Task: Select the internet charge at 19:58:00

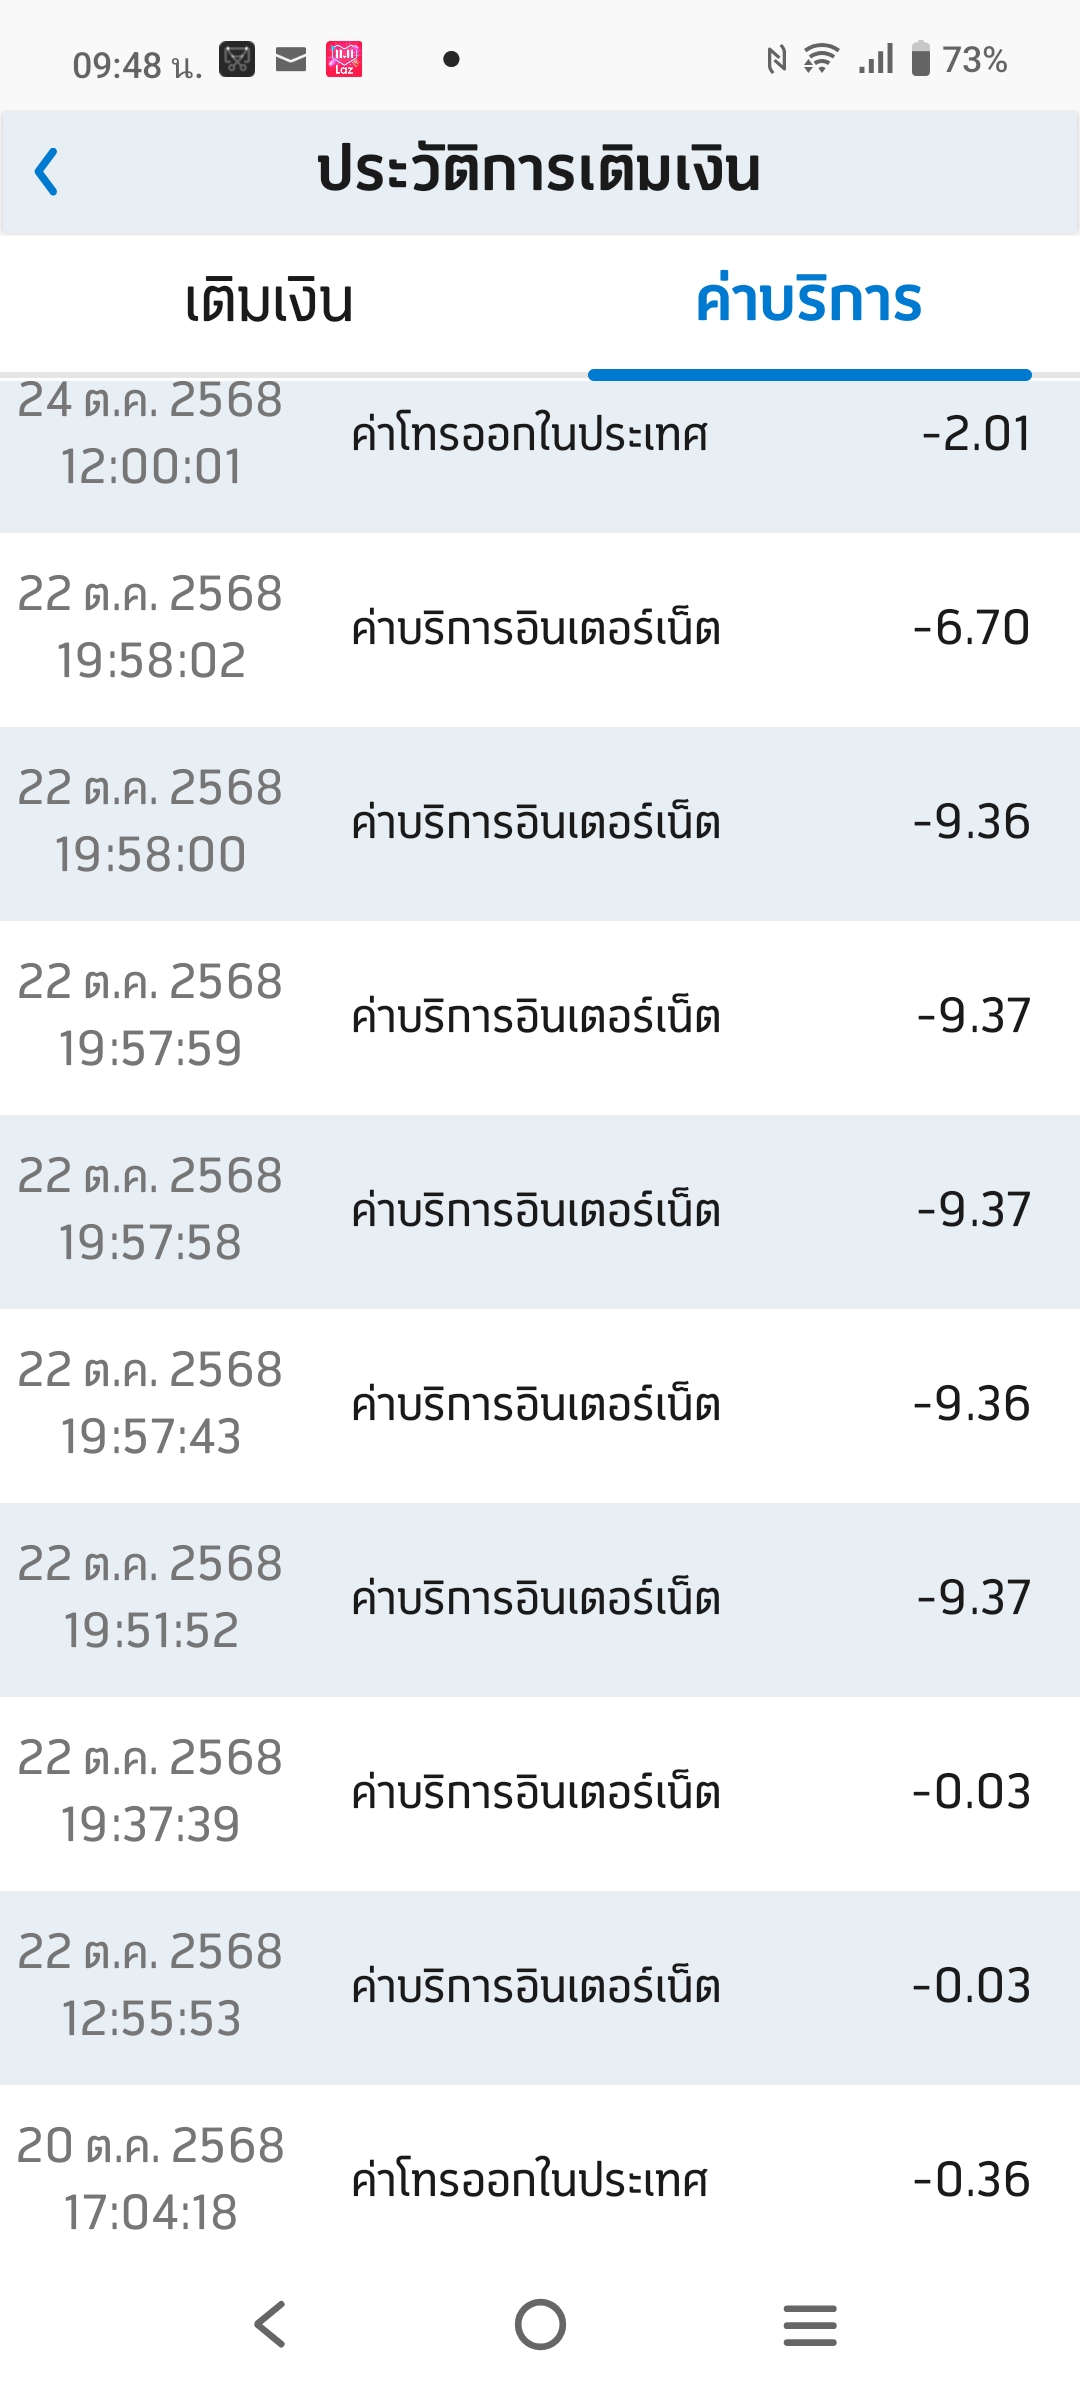Action: point(540,823)
